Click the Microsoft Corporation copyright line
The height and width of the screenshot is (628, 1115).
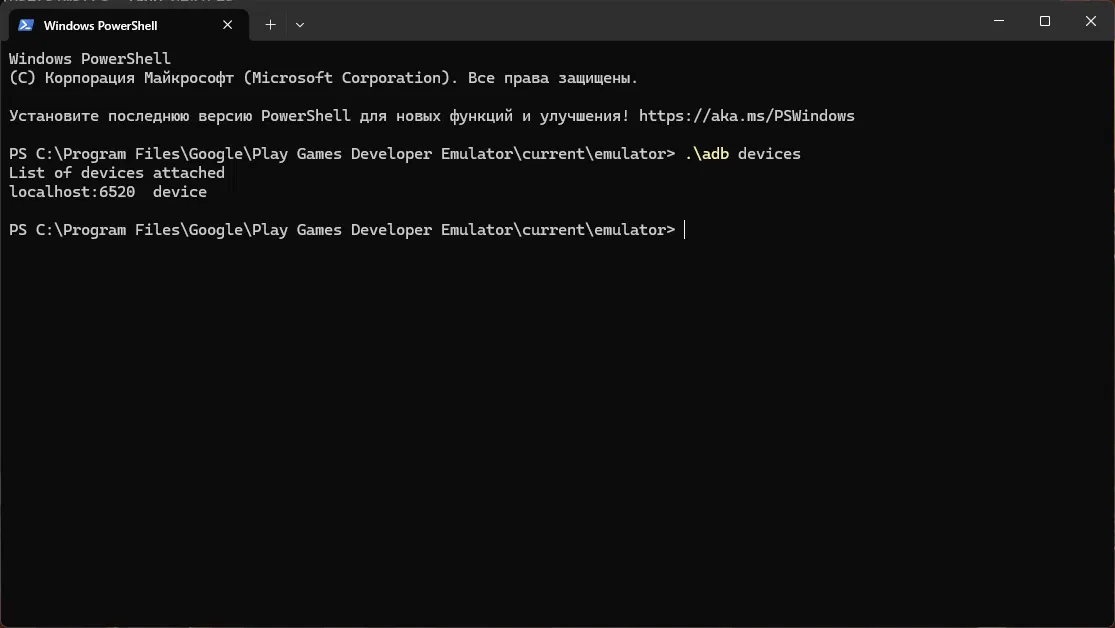point(323,78)
